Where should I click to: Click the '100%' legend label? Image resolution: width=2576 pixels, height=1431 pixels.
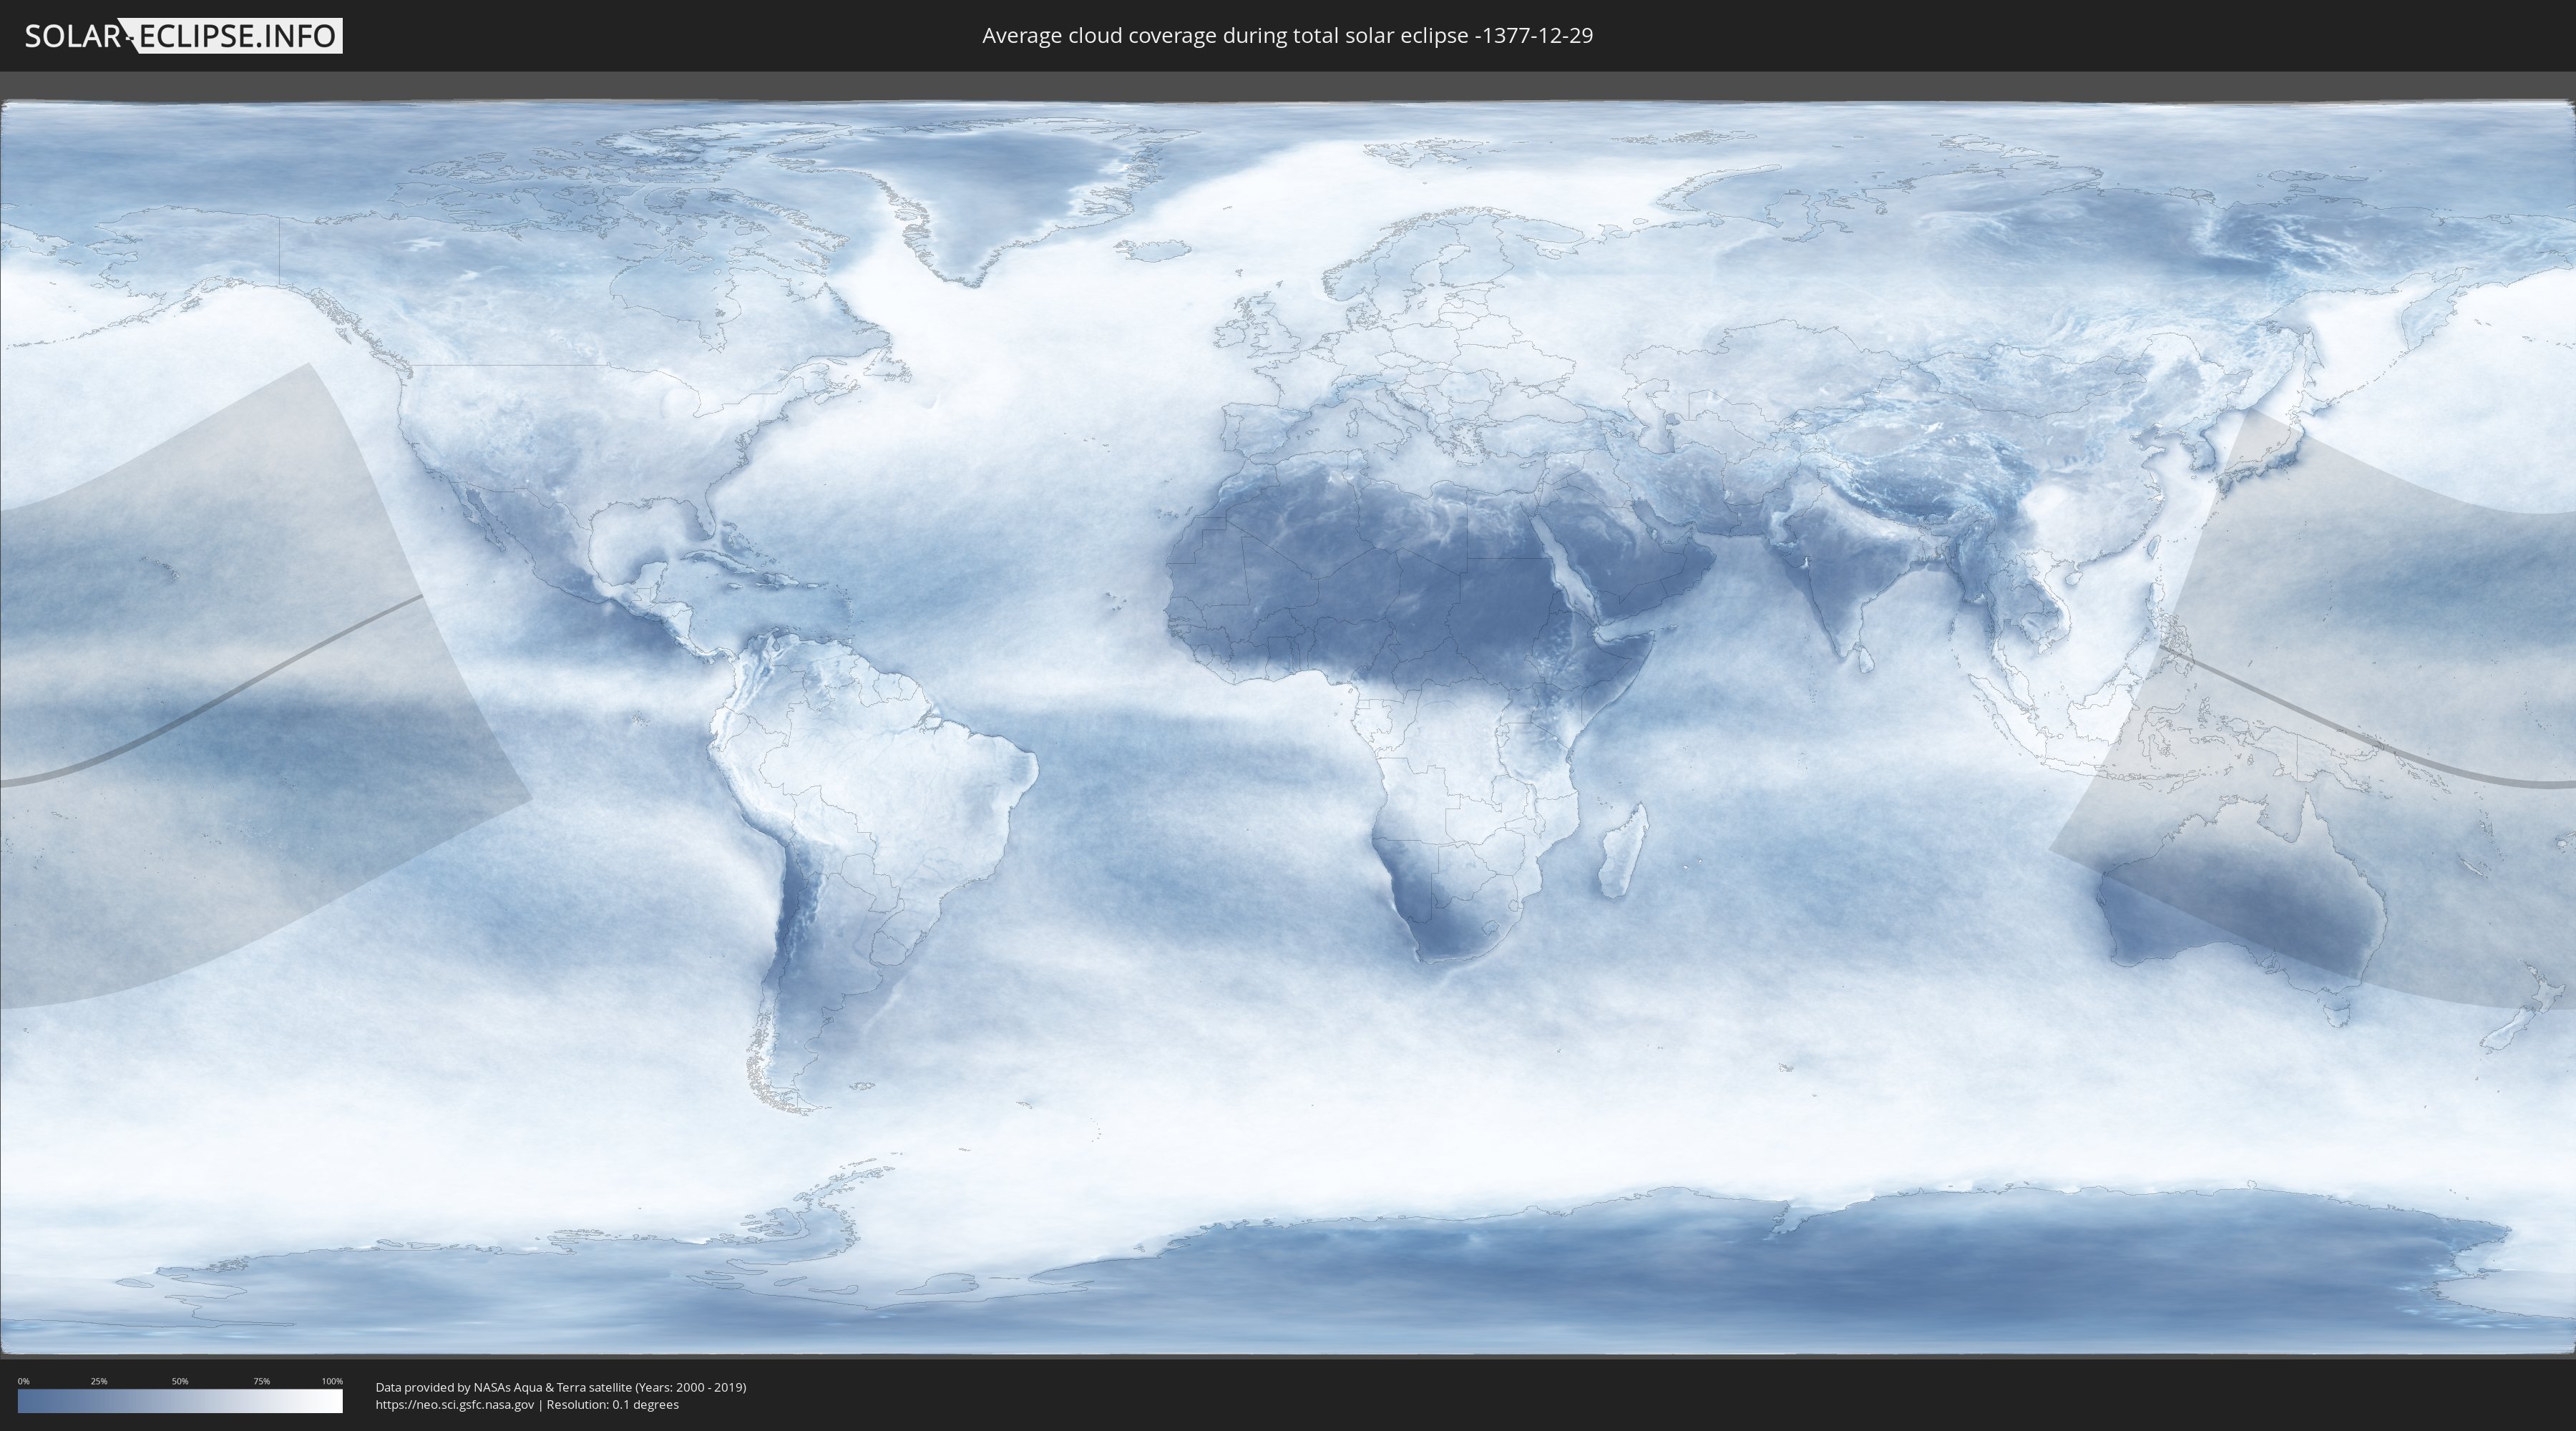click(x=332, y=1381)
